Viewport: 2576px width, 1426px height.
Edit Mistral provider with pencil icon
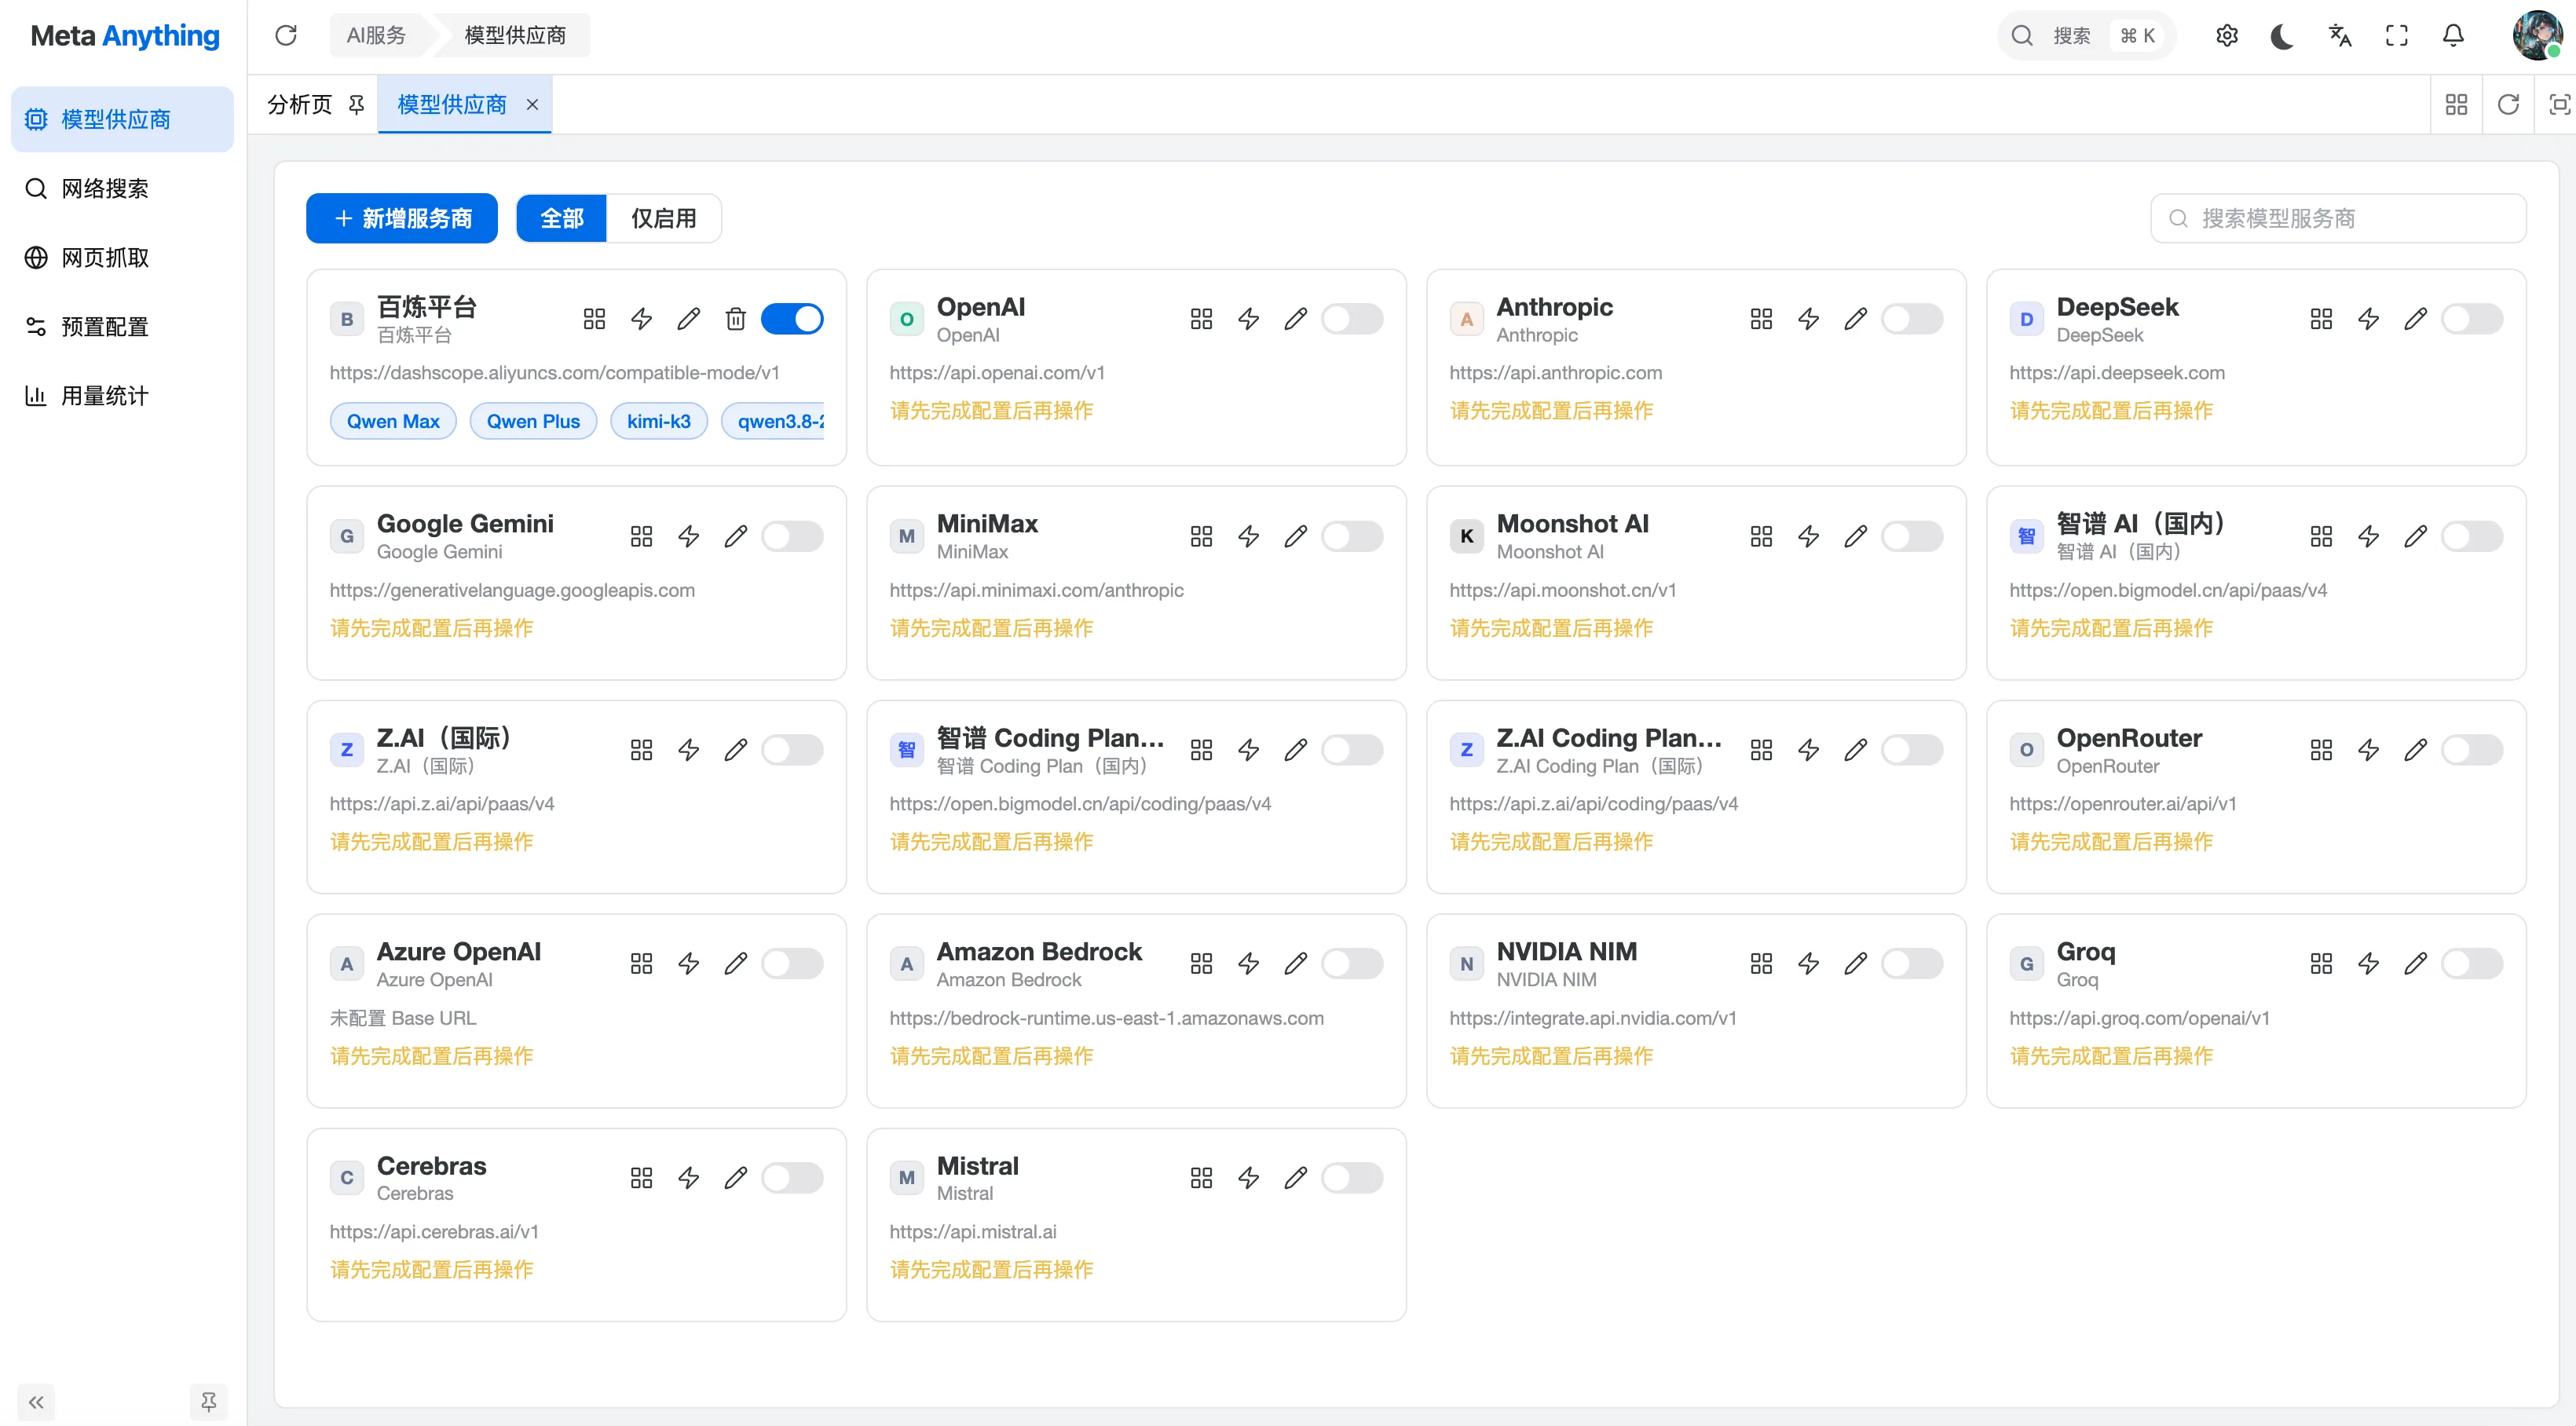tap(1295, 1178)
